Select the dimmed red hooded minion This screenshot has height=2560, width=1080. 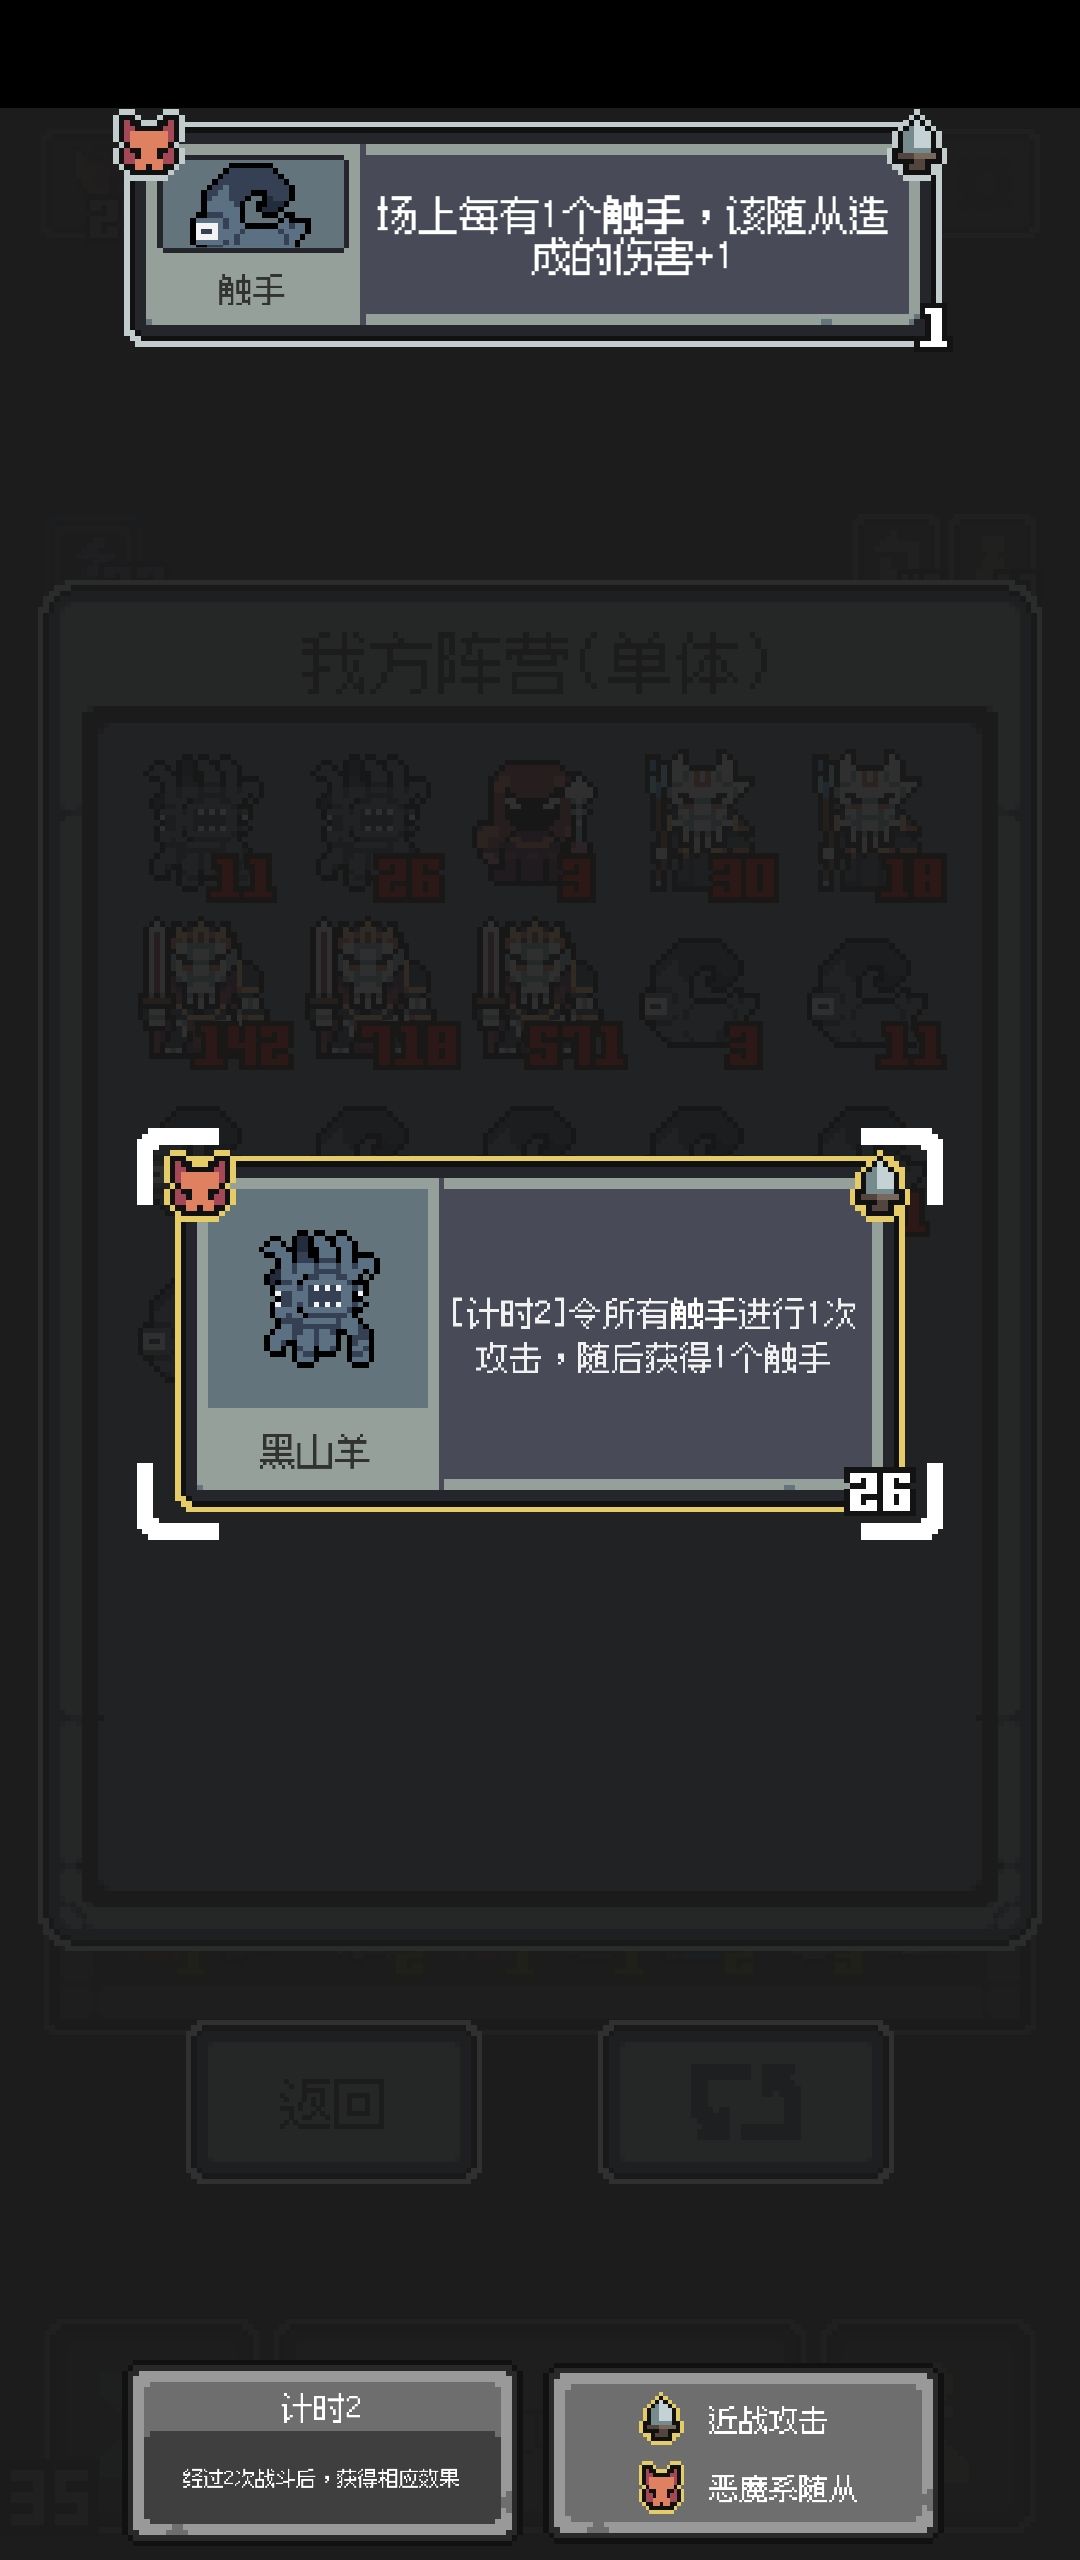point(538,828)
